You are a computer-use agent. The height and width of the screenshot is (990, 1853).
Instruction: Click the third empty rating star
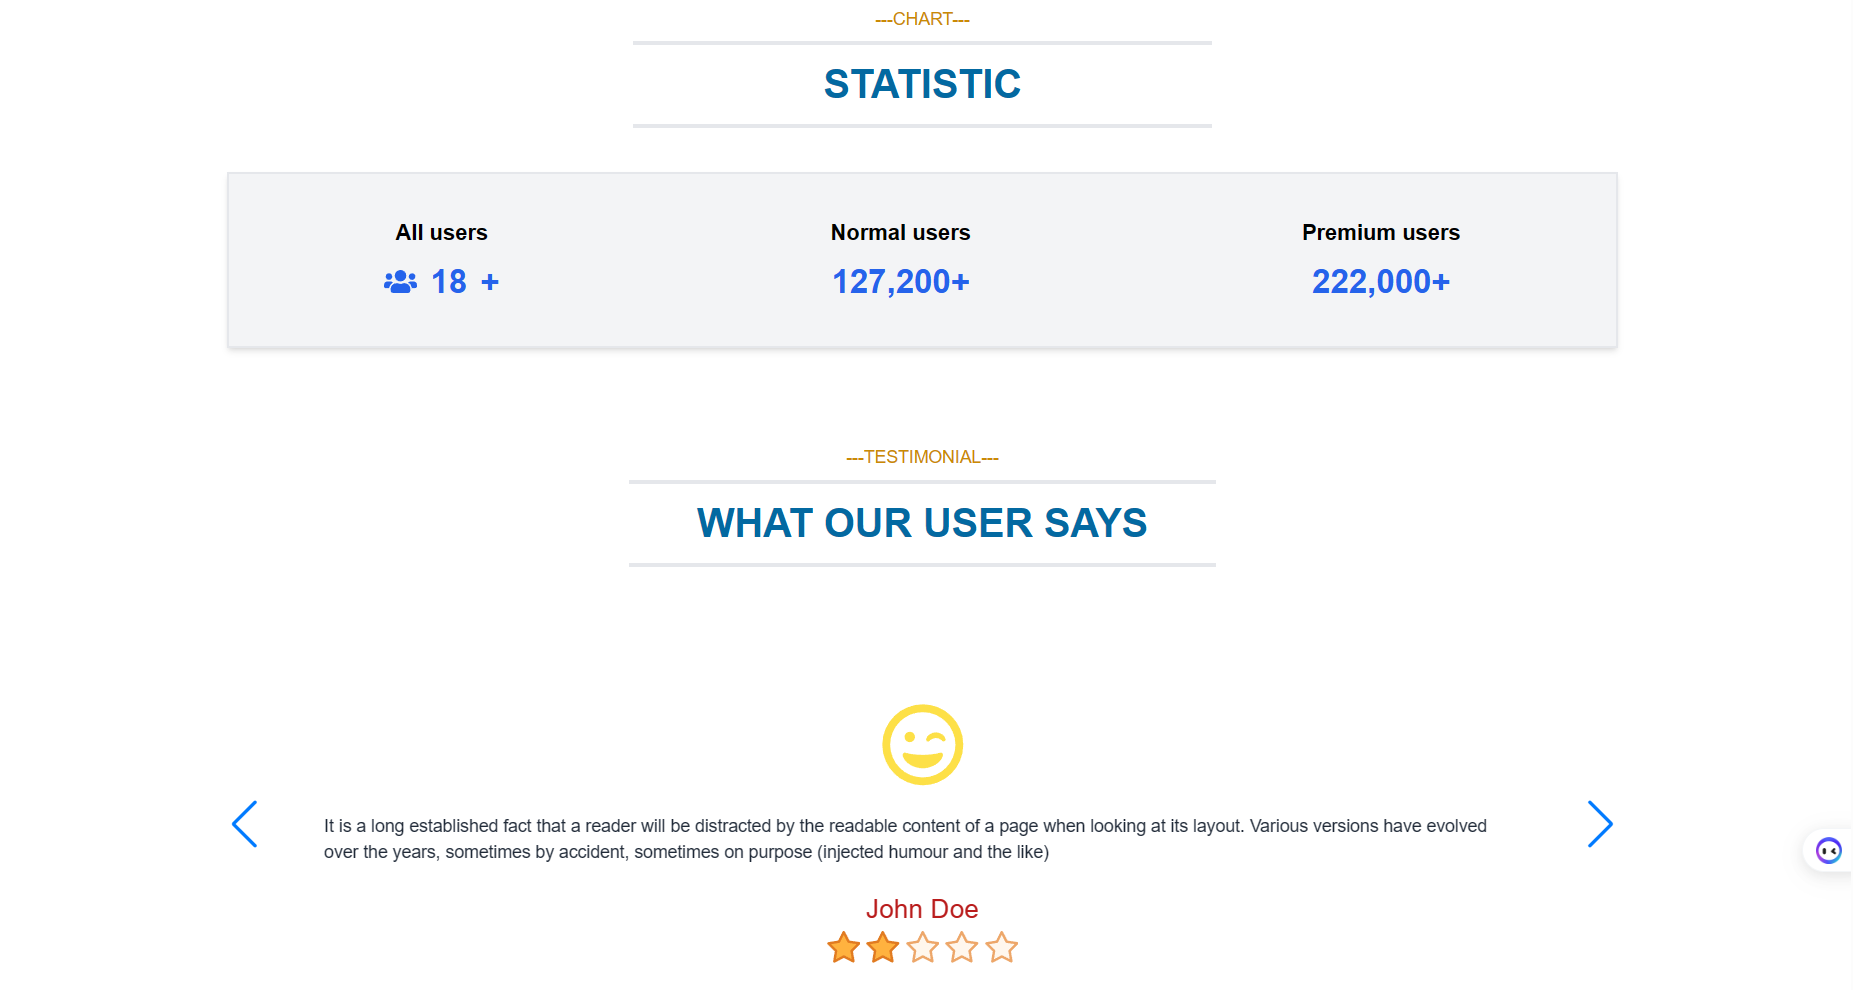pos(923,947)
